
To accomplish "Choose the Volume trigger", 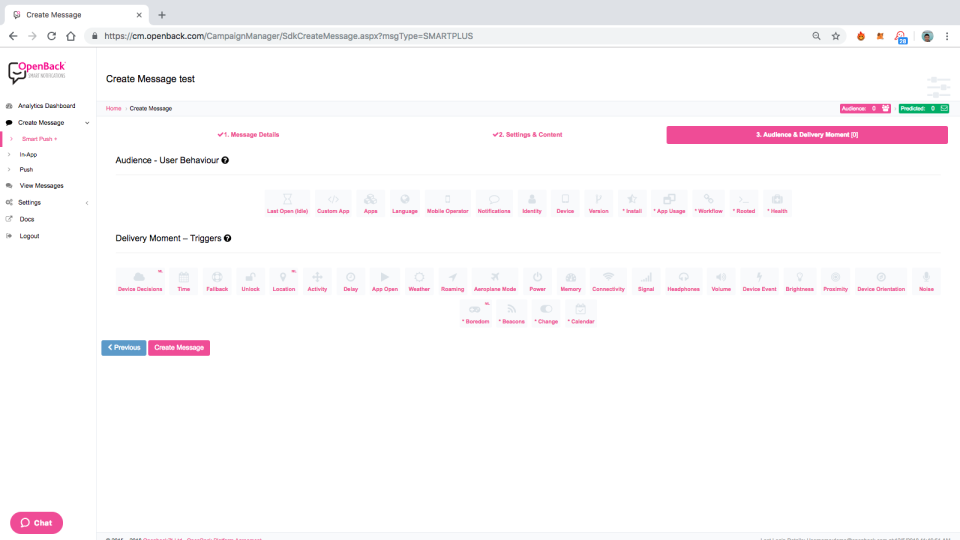I will (x=721, y=281).
